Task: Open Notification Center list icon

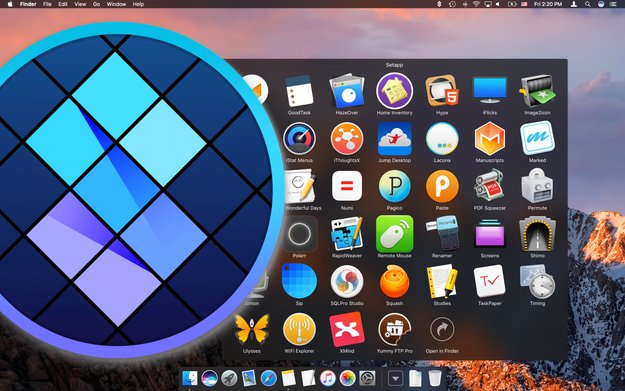Action: [613, 4]
